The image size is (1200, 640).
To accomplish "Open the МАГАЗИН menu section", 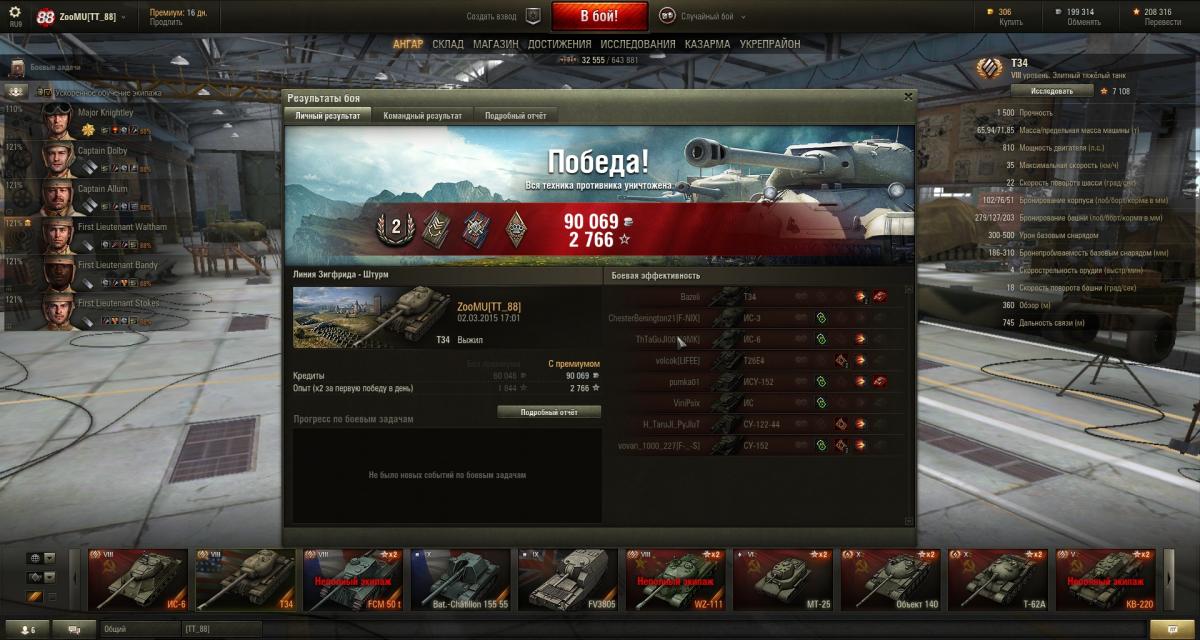I will tap(495, 44).
